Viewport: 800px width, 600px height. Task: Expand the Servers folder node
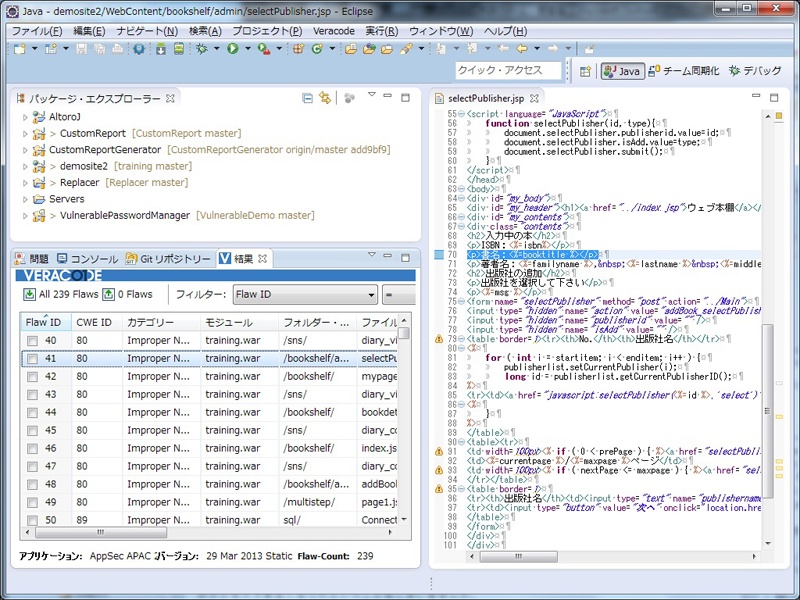point(25,199)
